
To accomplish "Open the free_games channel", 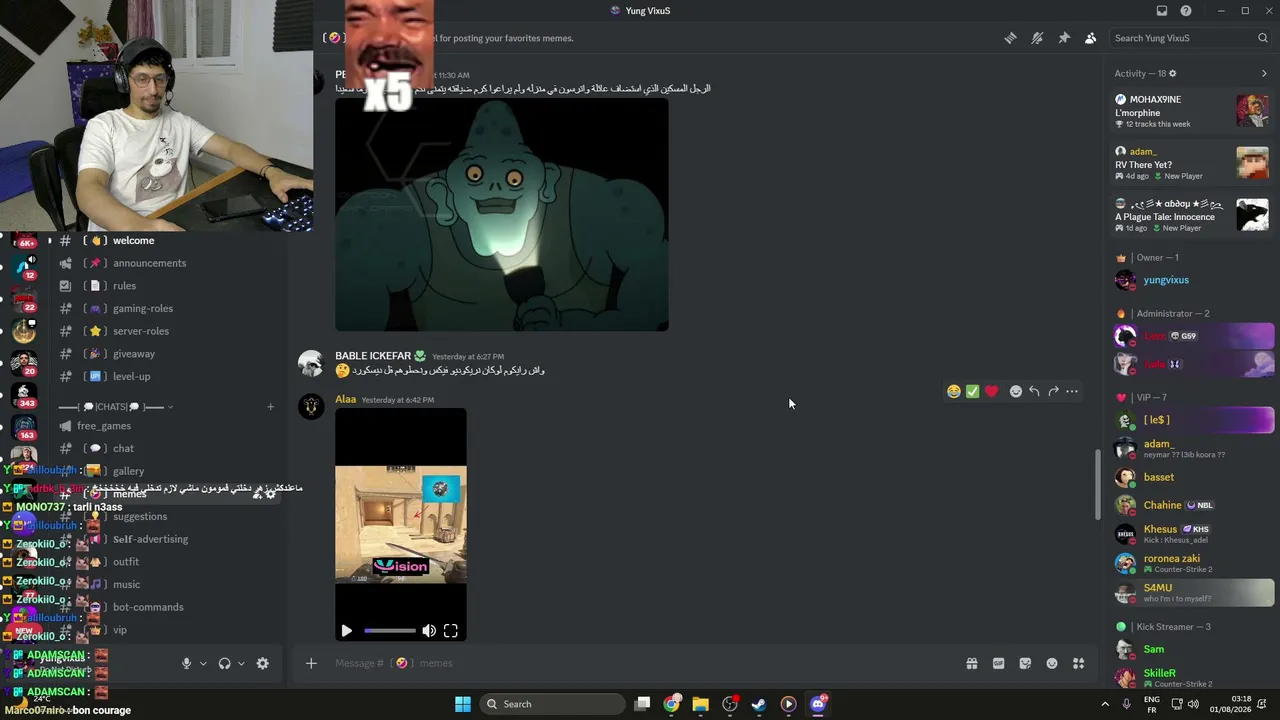I will click(166, 426).
